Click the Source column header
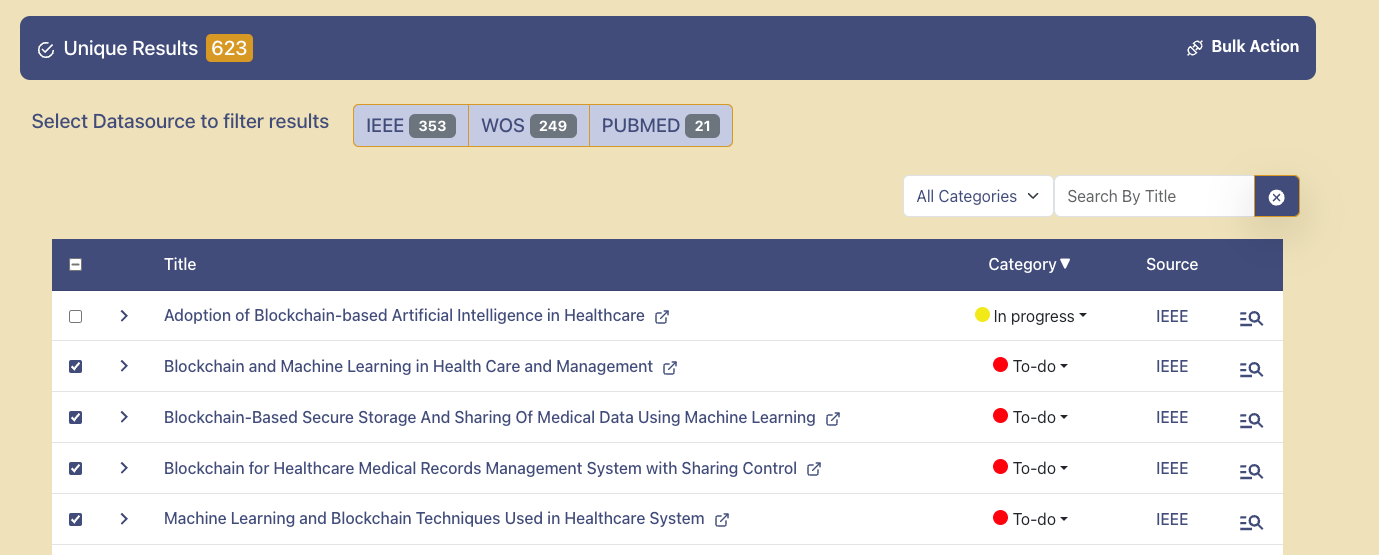Viewport: 1379px width, 555px height. coord(1172,265)
